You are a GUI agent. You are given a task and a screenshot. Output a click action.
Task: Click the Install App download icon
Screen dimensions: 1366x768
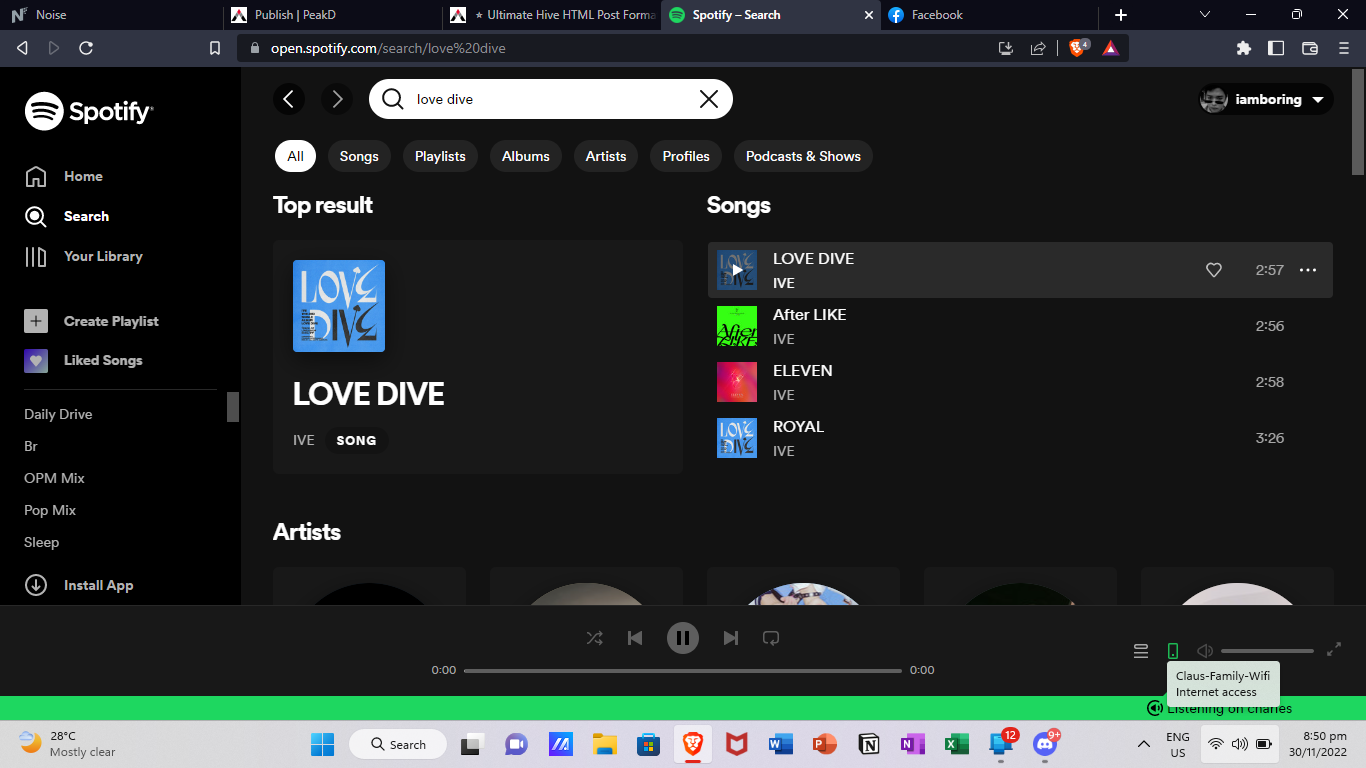pos(36,585)
